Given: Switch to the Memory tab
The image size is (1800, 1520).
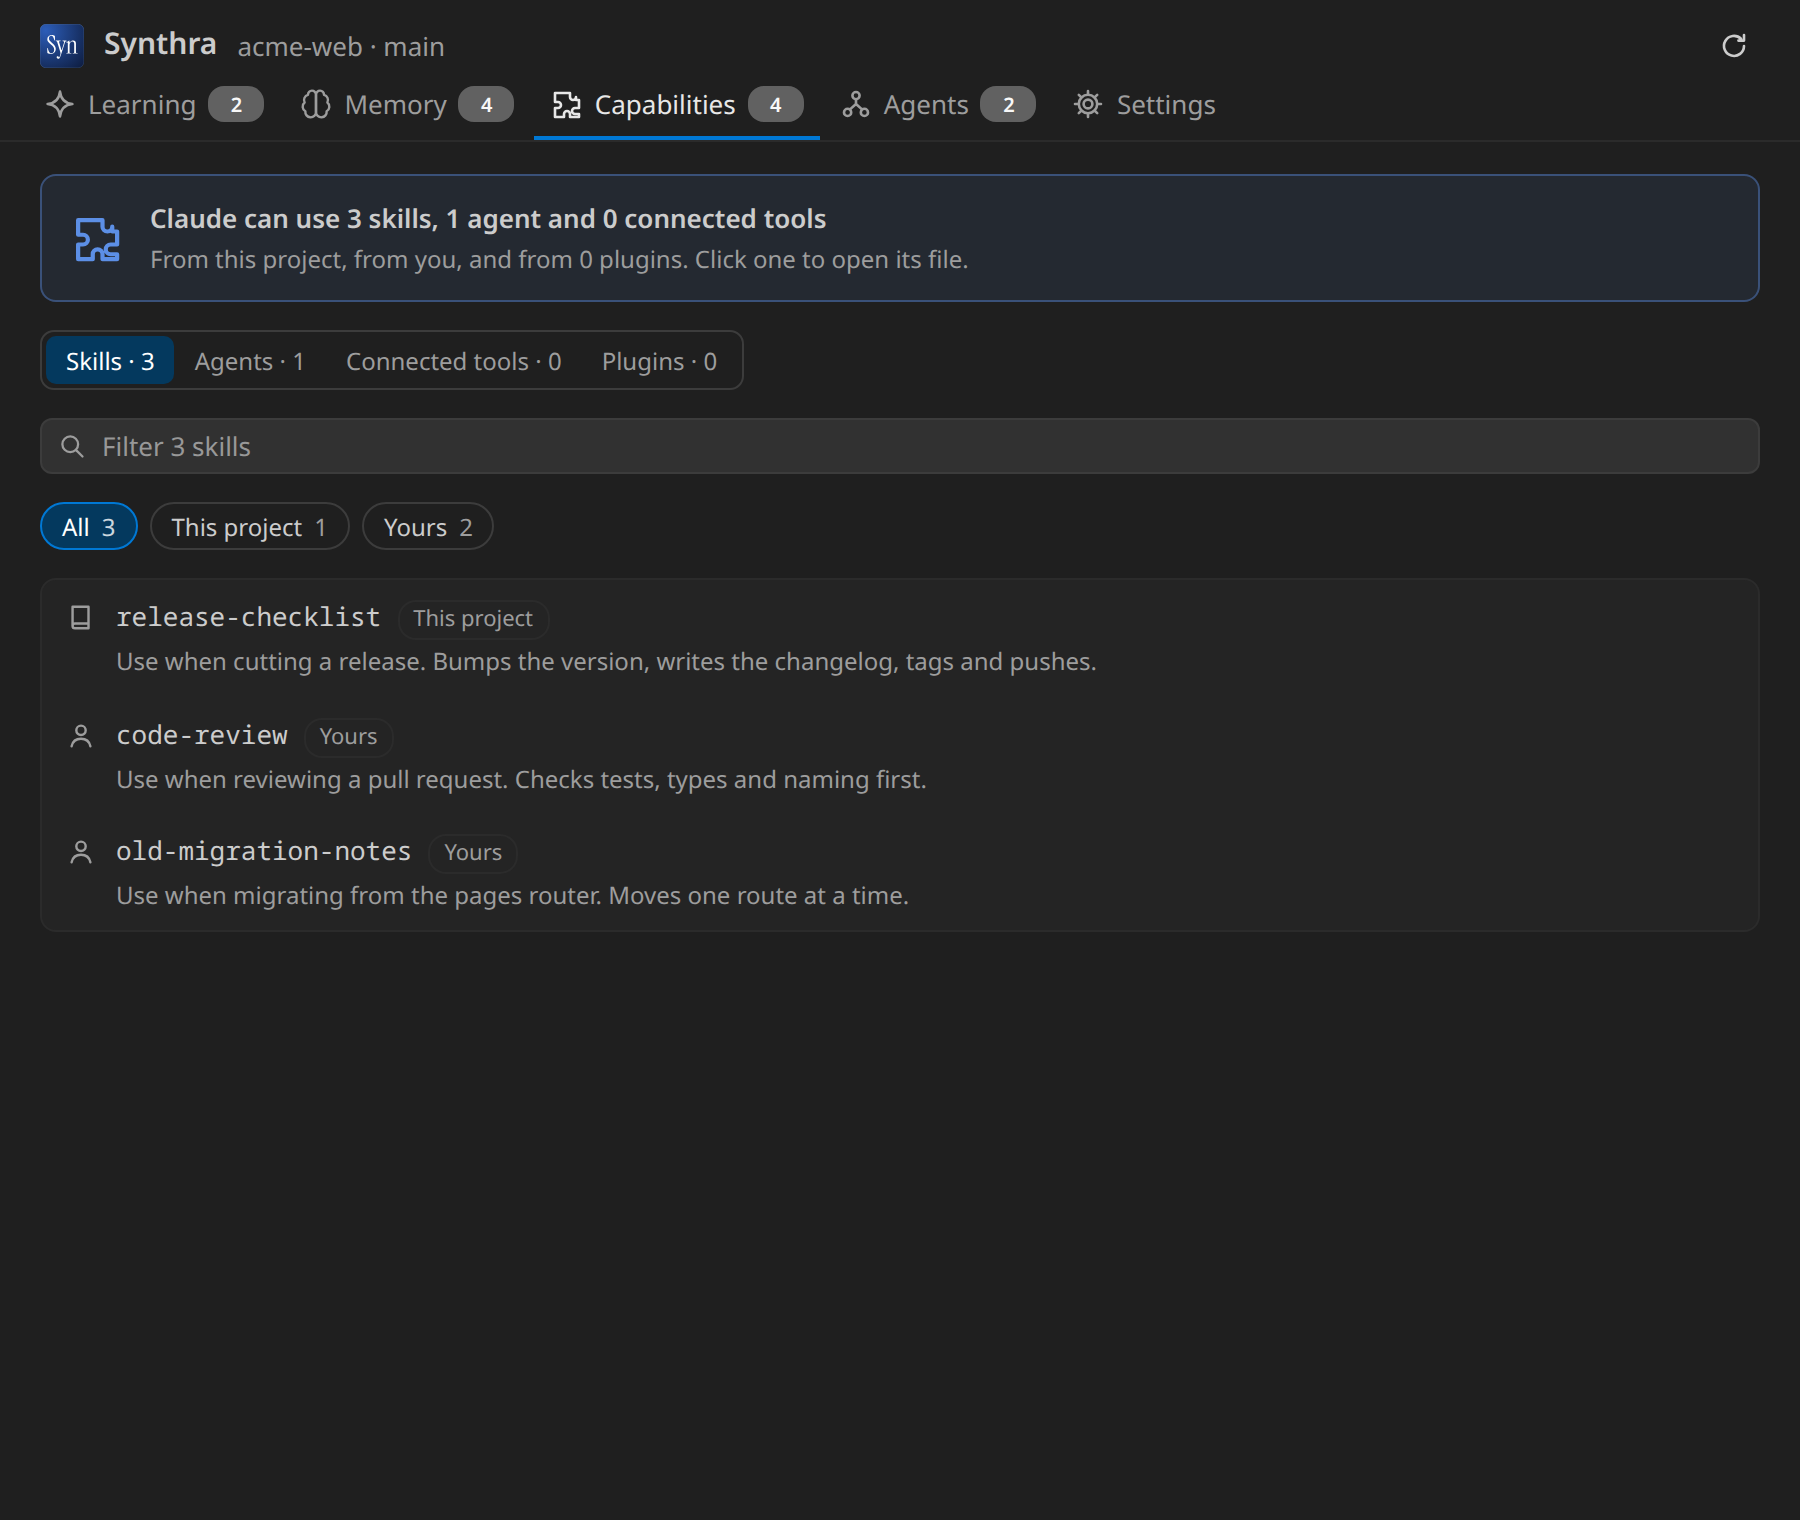Looking at the screenshot, I should point(408,104).
